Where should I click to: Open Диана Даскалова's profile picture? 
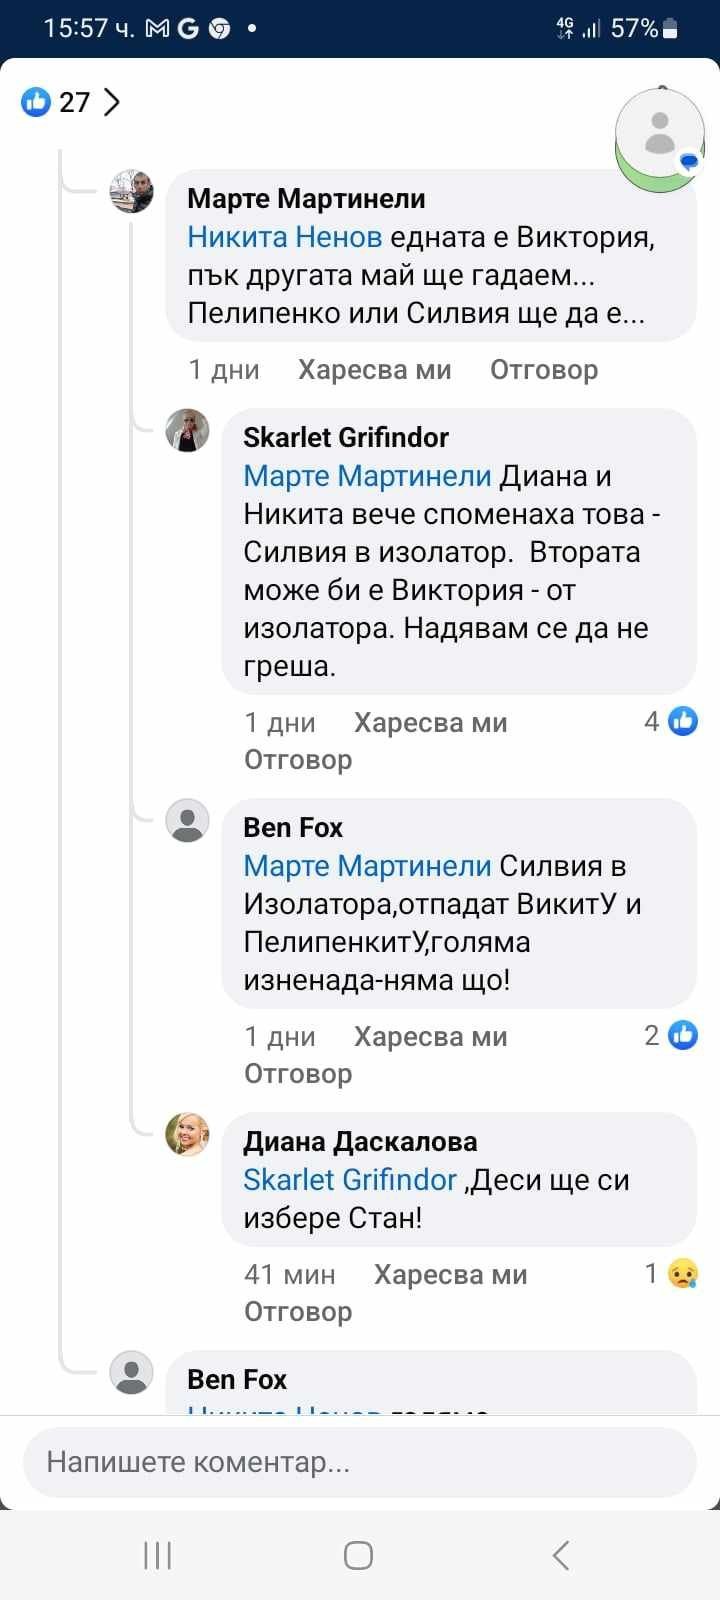(187, 1134)
